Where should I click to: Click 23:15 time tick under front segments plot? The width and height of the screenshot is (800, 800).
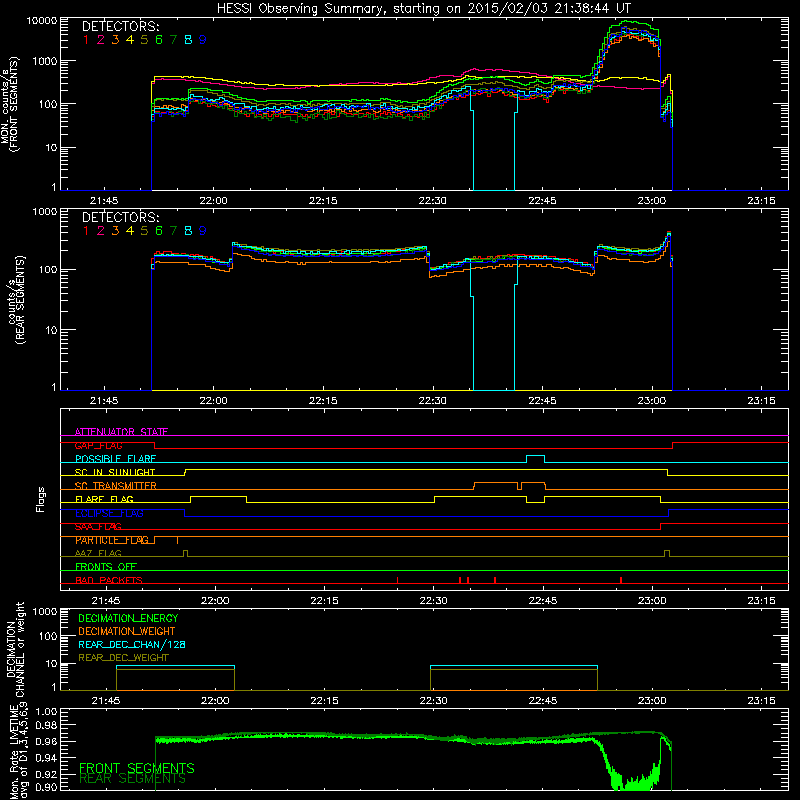pyautogui.click(x=761, y=201)
